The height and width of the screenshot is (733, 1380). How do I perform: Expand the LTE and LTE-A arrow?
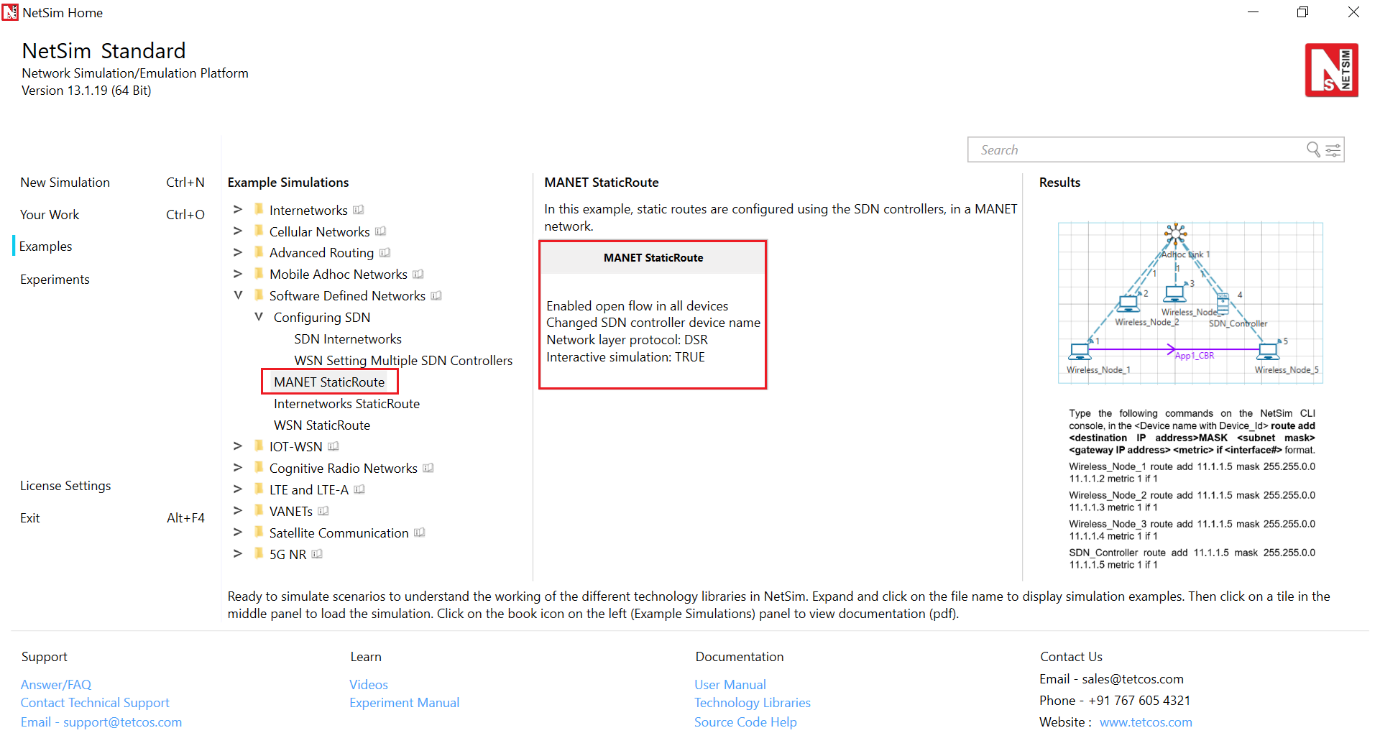[238, 490]
